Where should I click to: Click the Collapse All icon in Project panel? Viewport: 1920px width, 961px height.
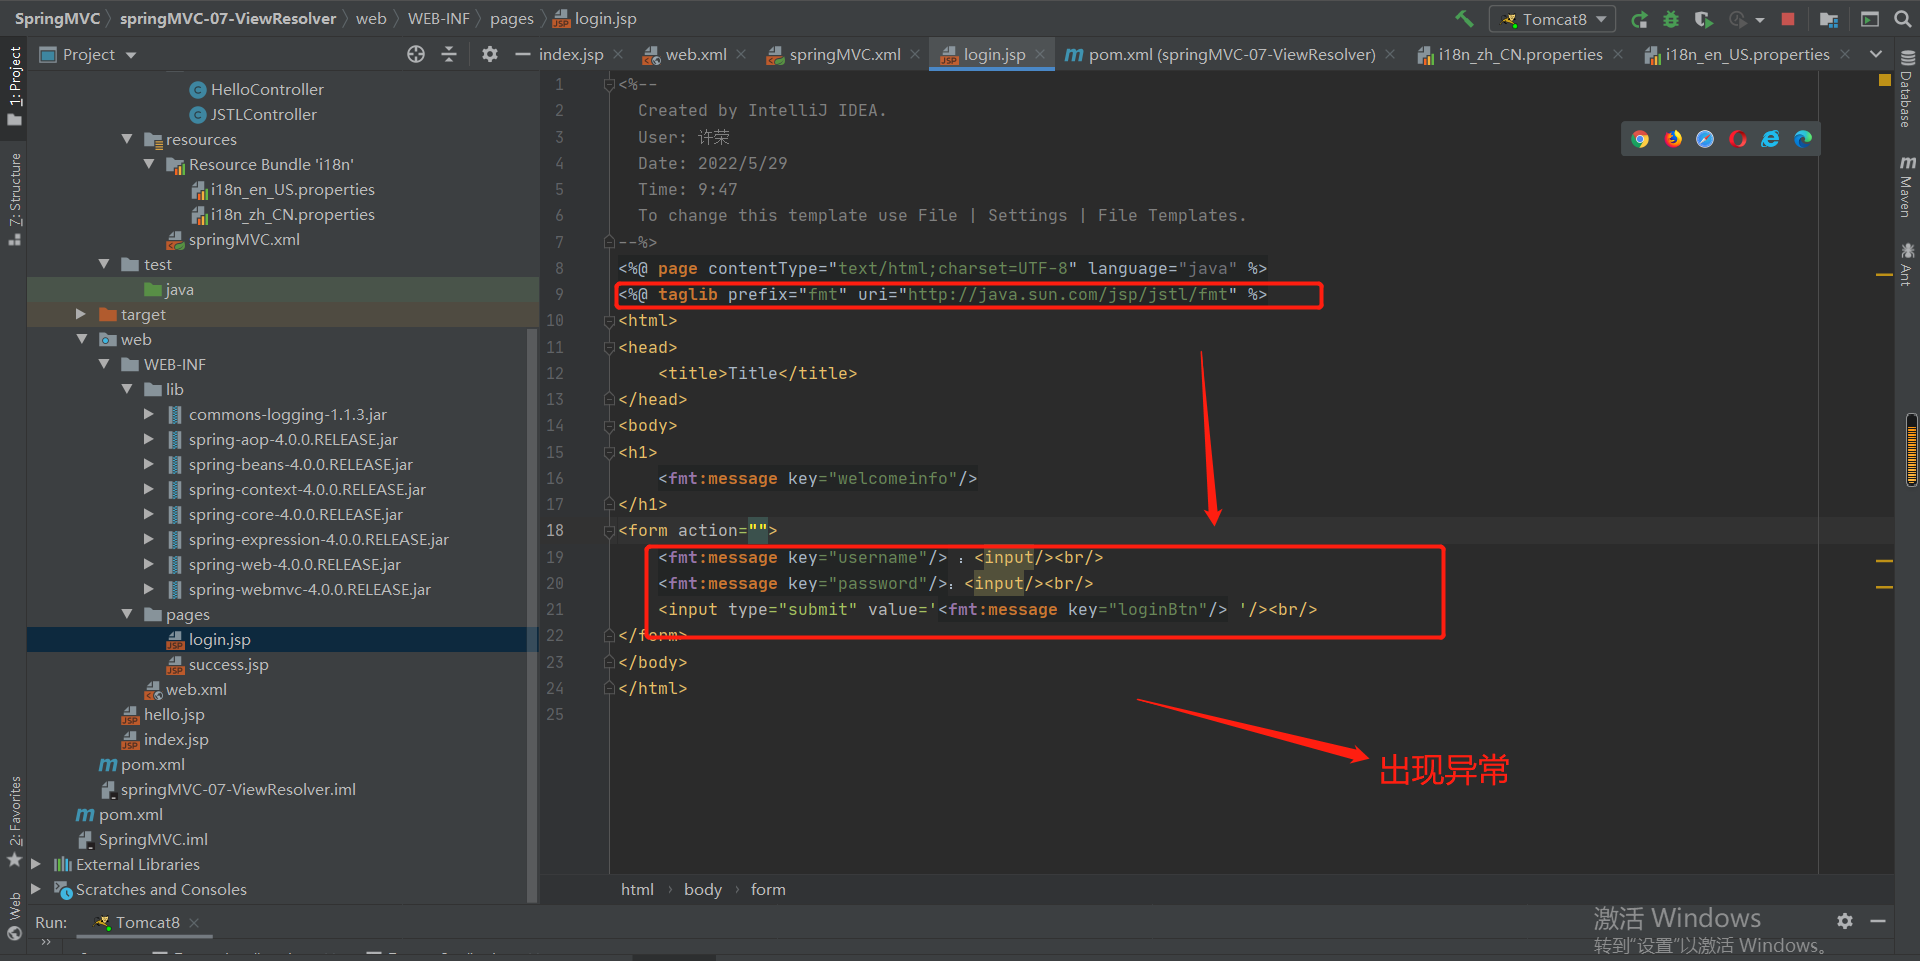coord(449,54)
